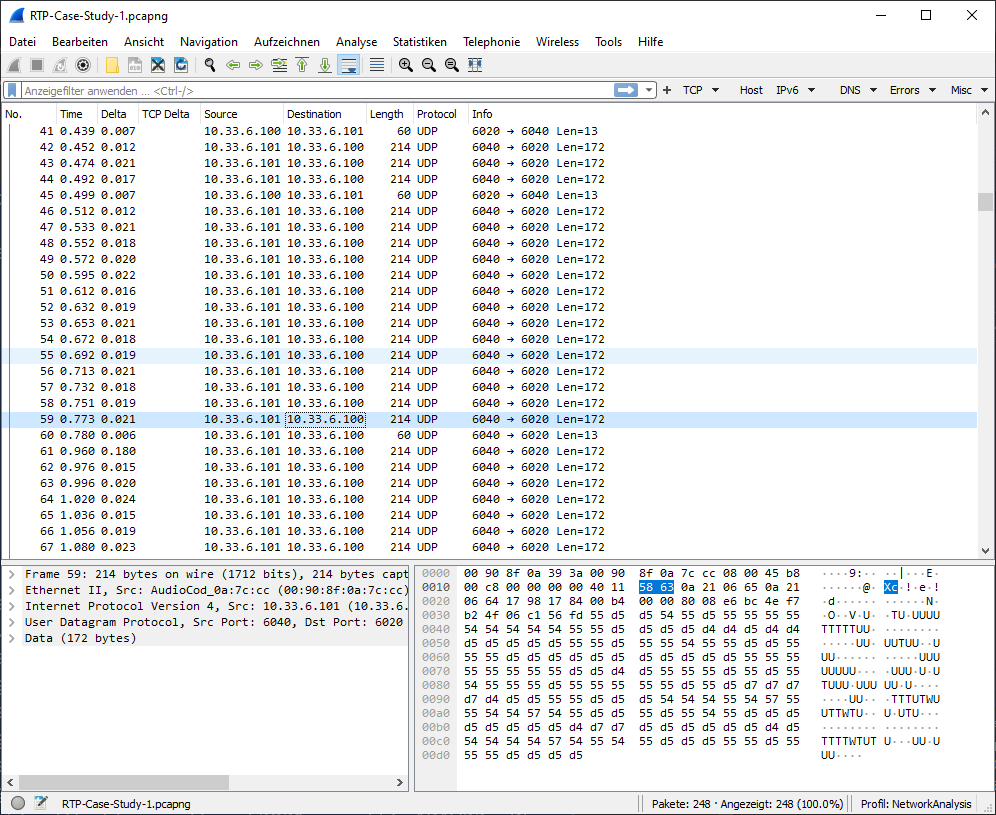Reset text to normal size
The image size is (996, 815).
click(452, 65)
